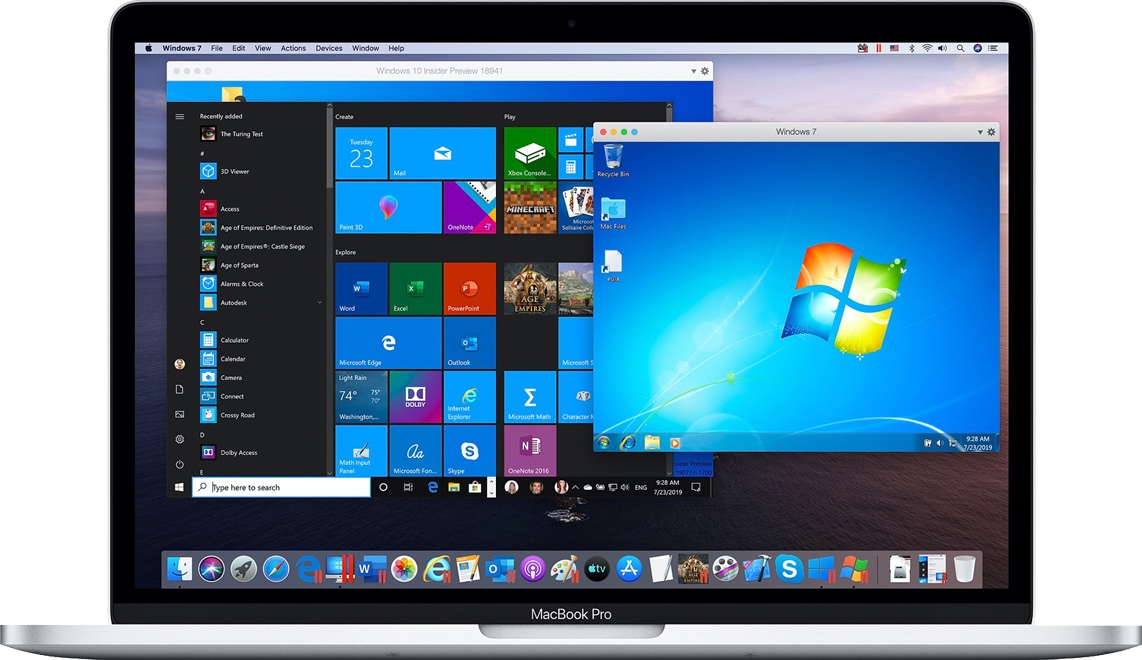Launch Skype from the Start menu tiles
Image resolution: width=1142 pixels, height=660 pixels.
(x=469, y=452)
